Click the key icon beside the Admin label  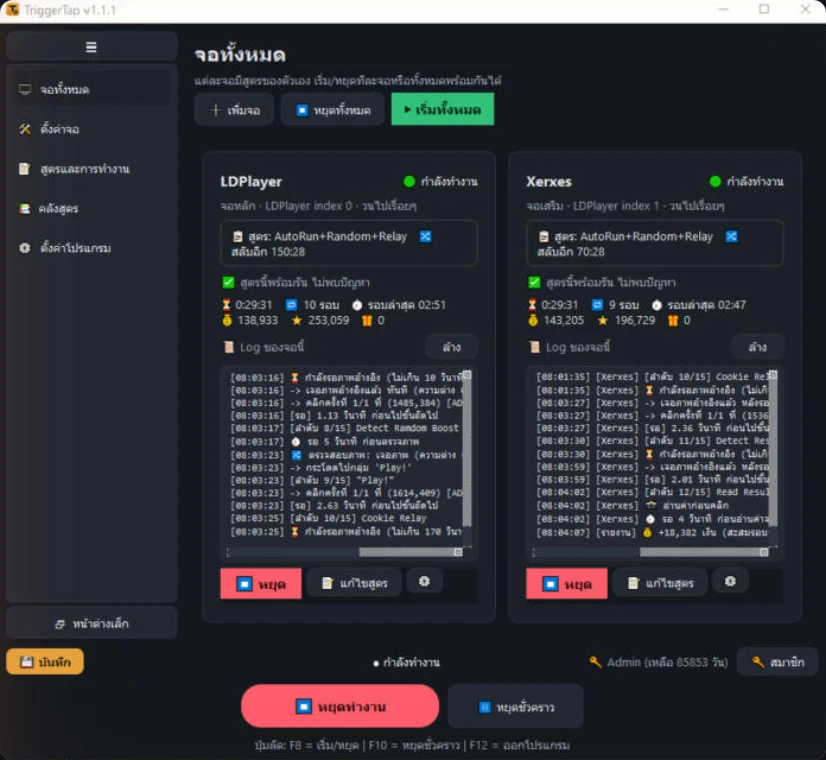point(595,662)
